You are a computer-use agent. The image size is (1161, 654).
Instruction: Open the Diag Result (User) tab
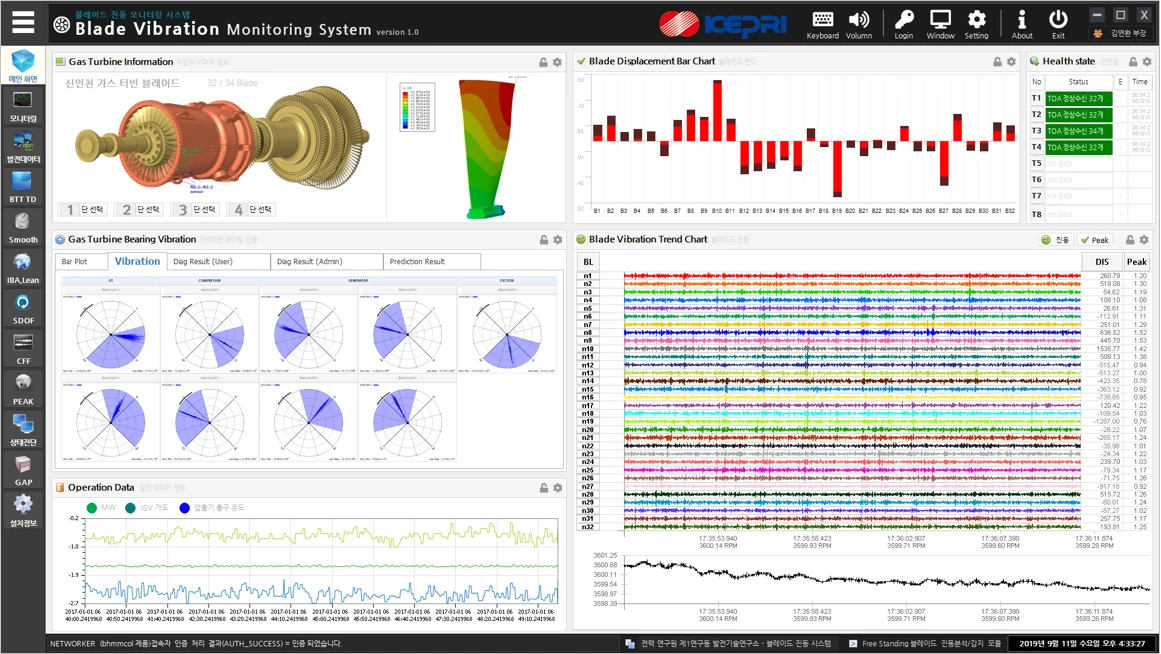pos(218,261)
